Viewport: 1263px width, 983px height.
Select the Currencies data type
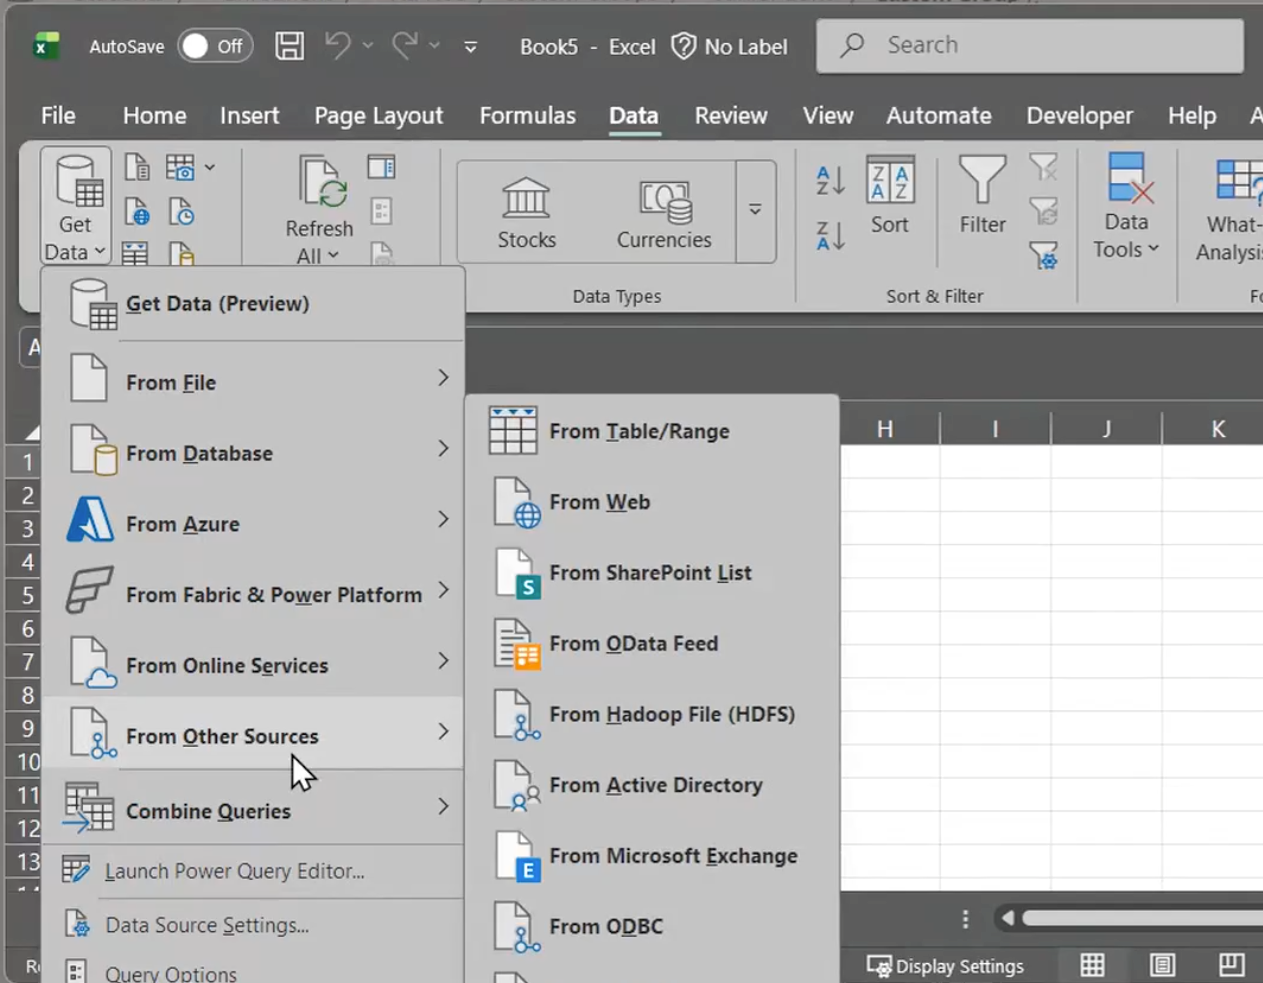pyautogui.click(x=664, y=213)
